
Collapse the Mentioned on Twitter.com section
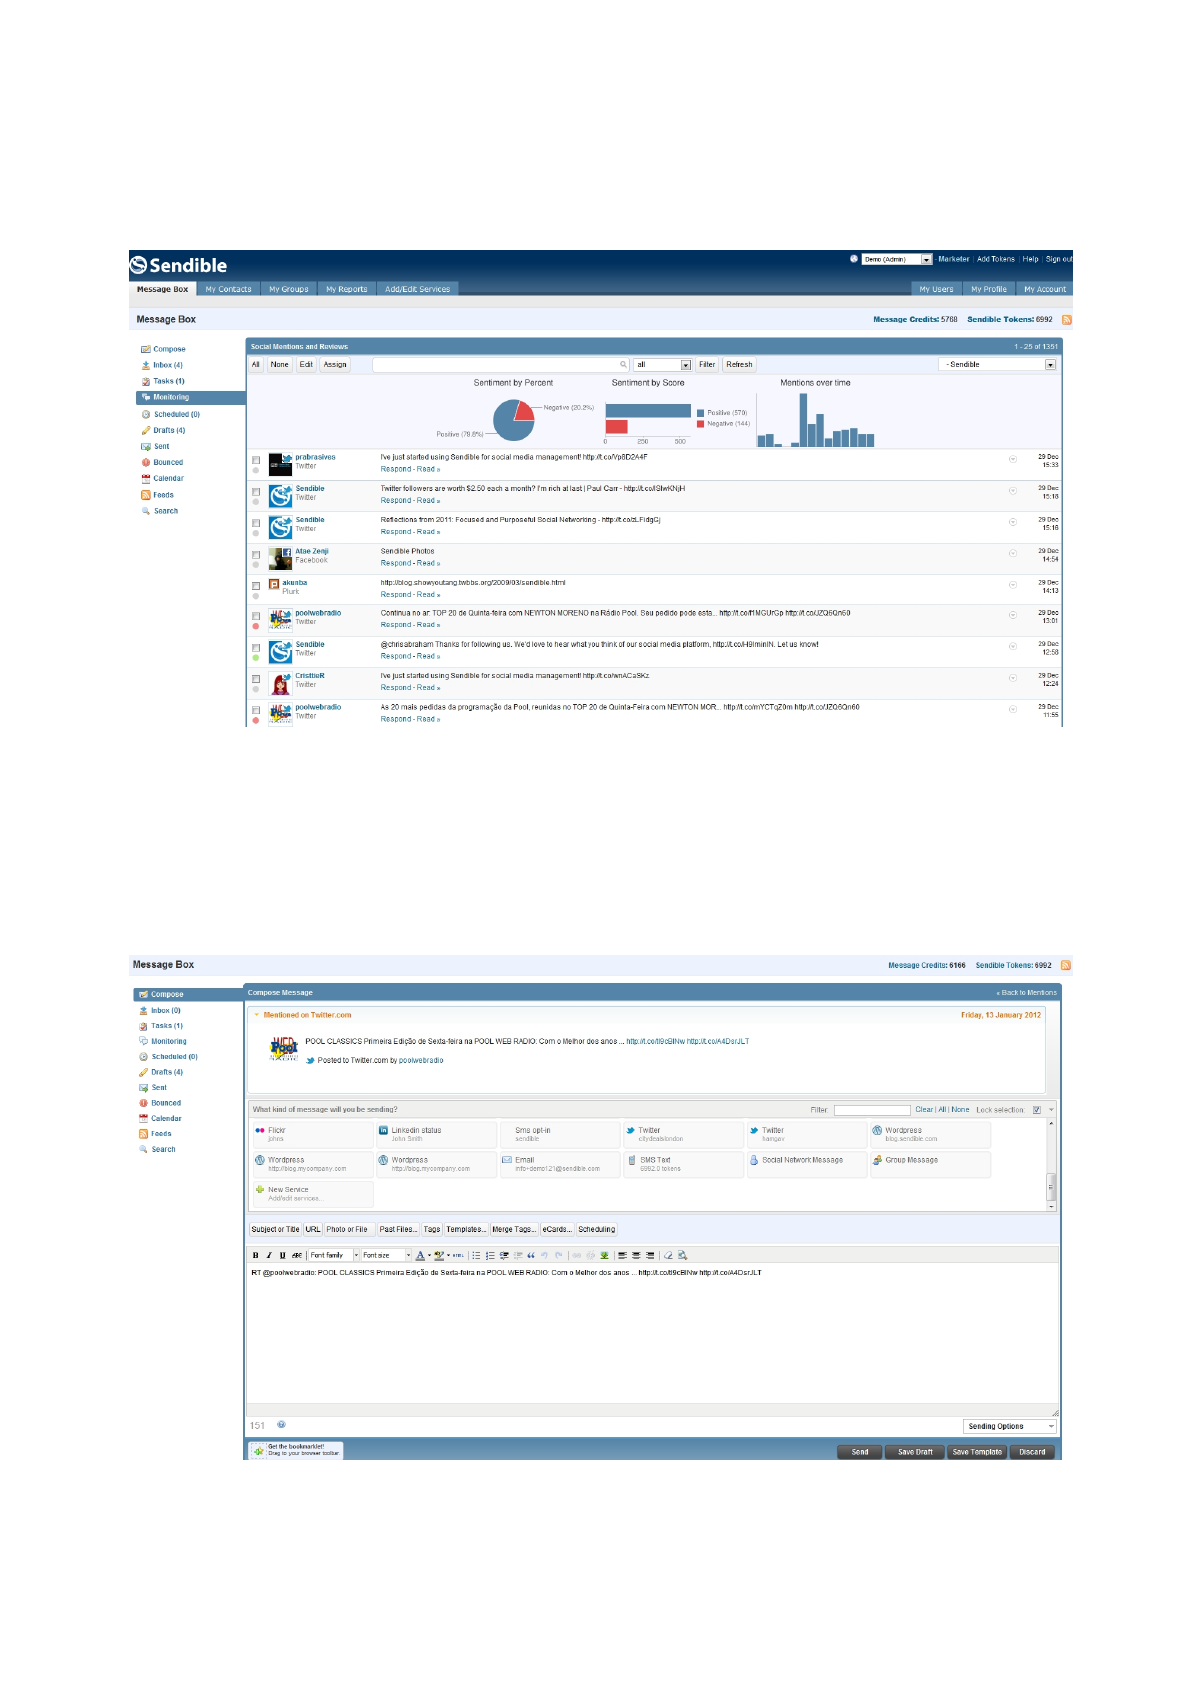[257, 1015]
